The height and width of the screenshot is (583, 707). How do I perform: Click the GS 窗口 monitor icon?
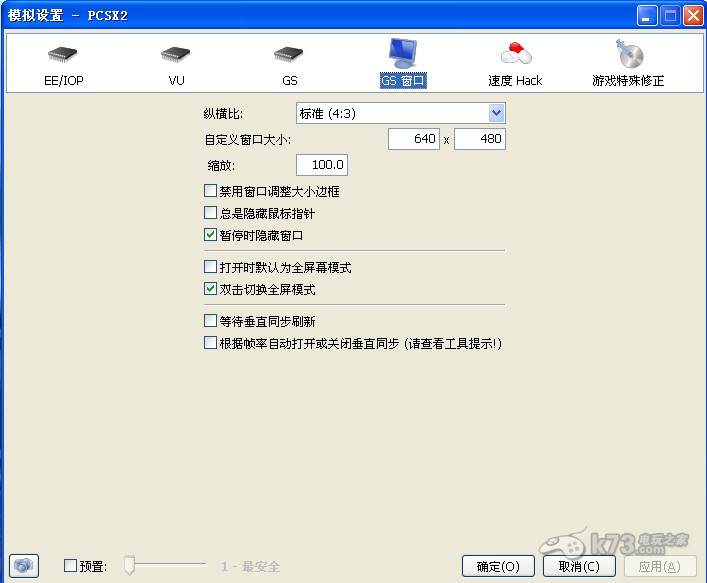click(x=403, y=54)
